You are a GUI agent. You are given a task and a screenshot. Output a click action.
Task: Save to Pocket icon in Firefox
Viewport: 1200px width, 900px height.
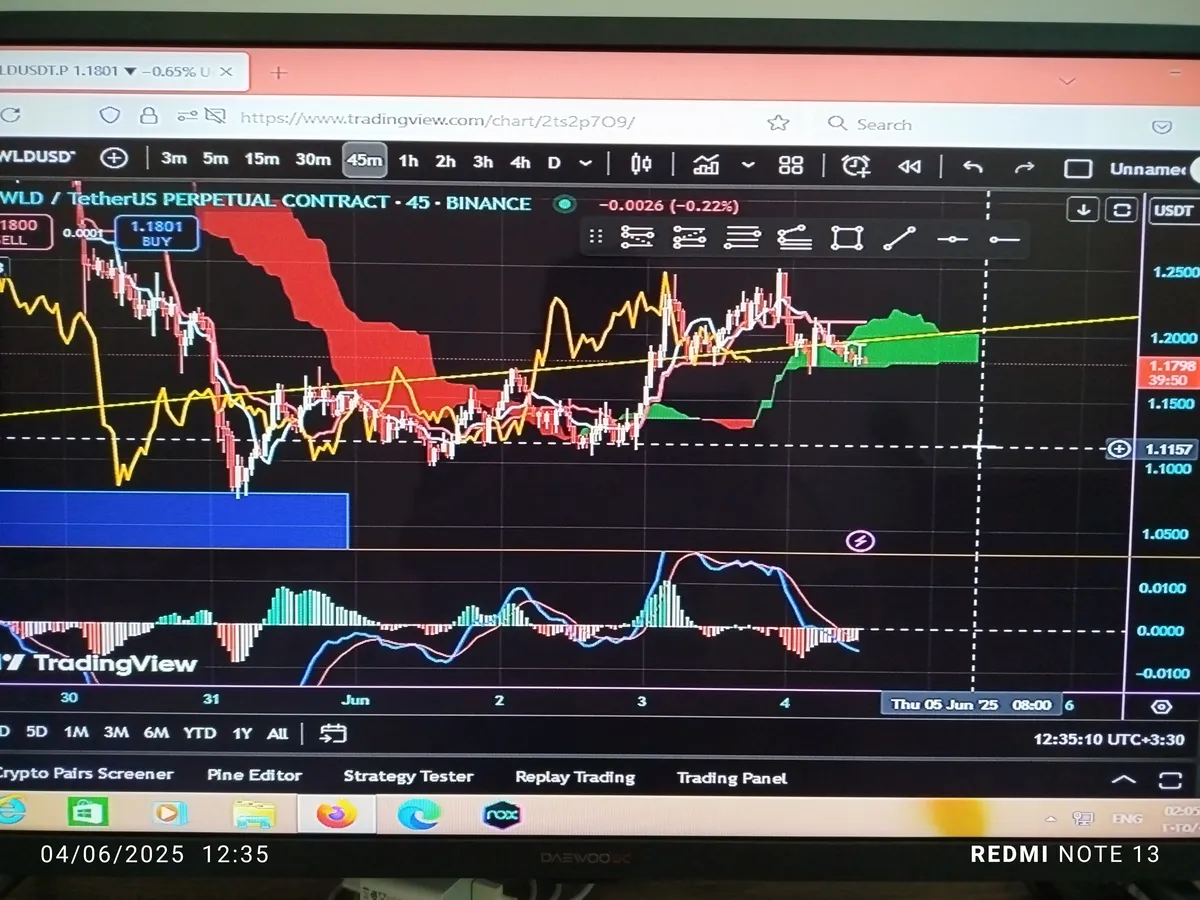[1162, 127]
